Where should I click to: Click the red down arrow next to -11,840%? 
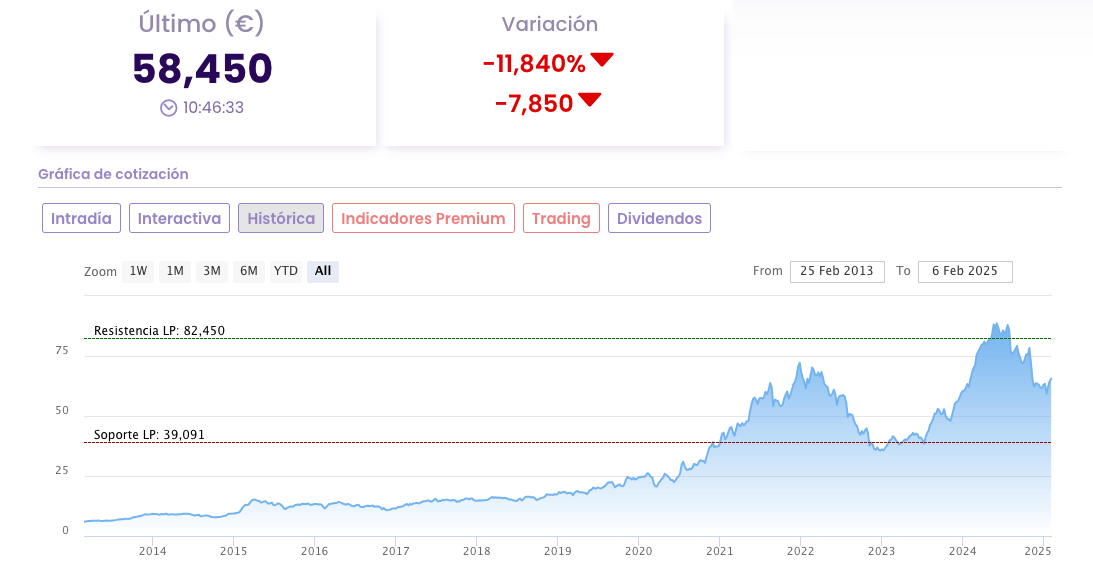click(602, 60)
